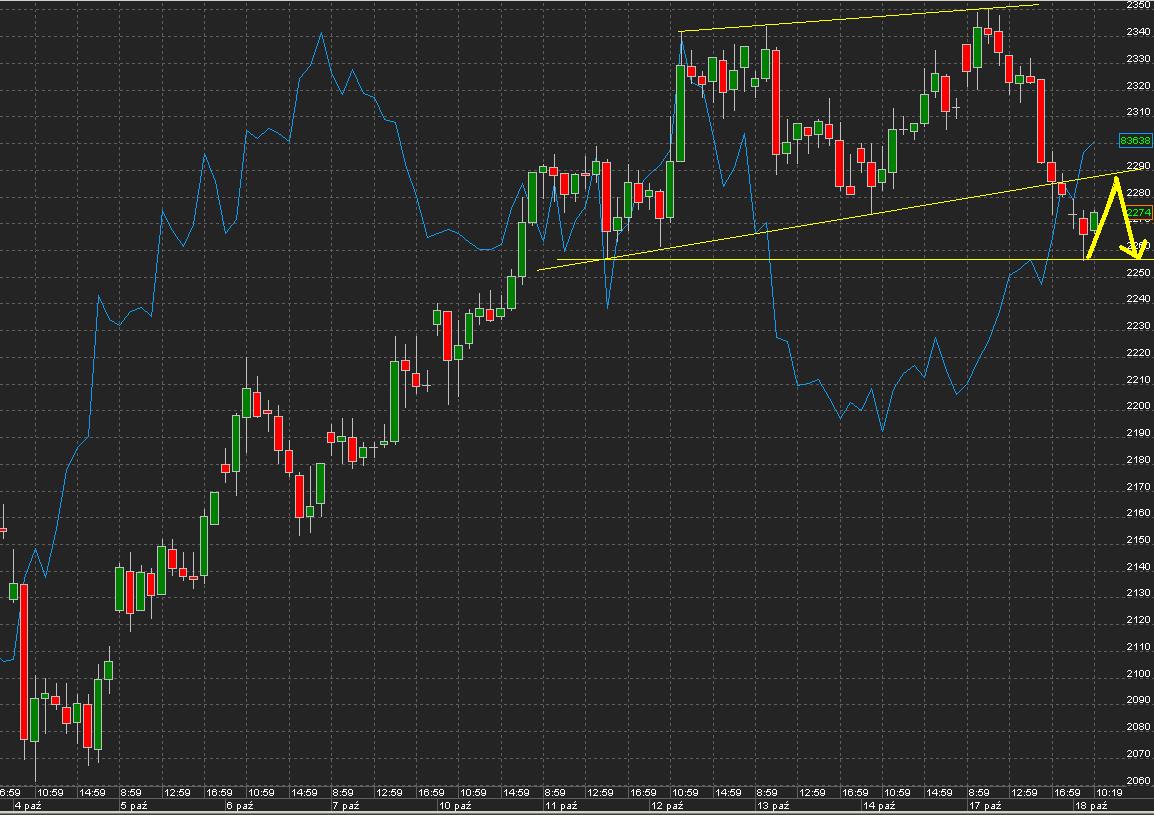
Task: Click the 2200 price axis label
Action: (1138, 406)
